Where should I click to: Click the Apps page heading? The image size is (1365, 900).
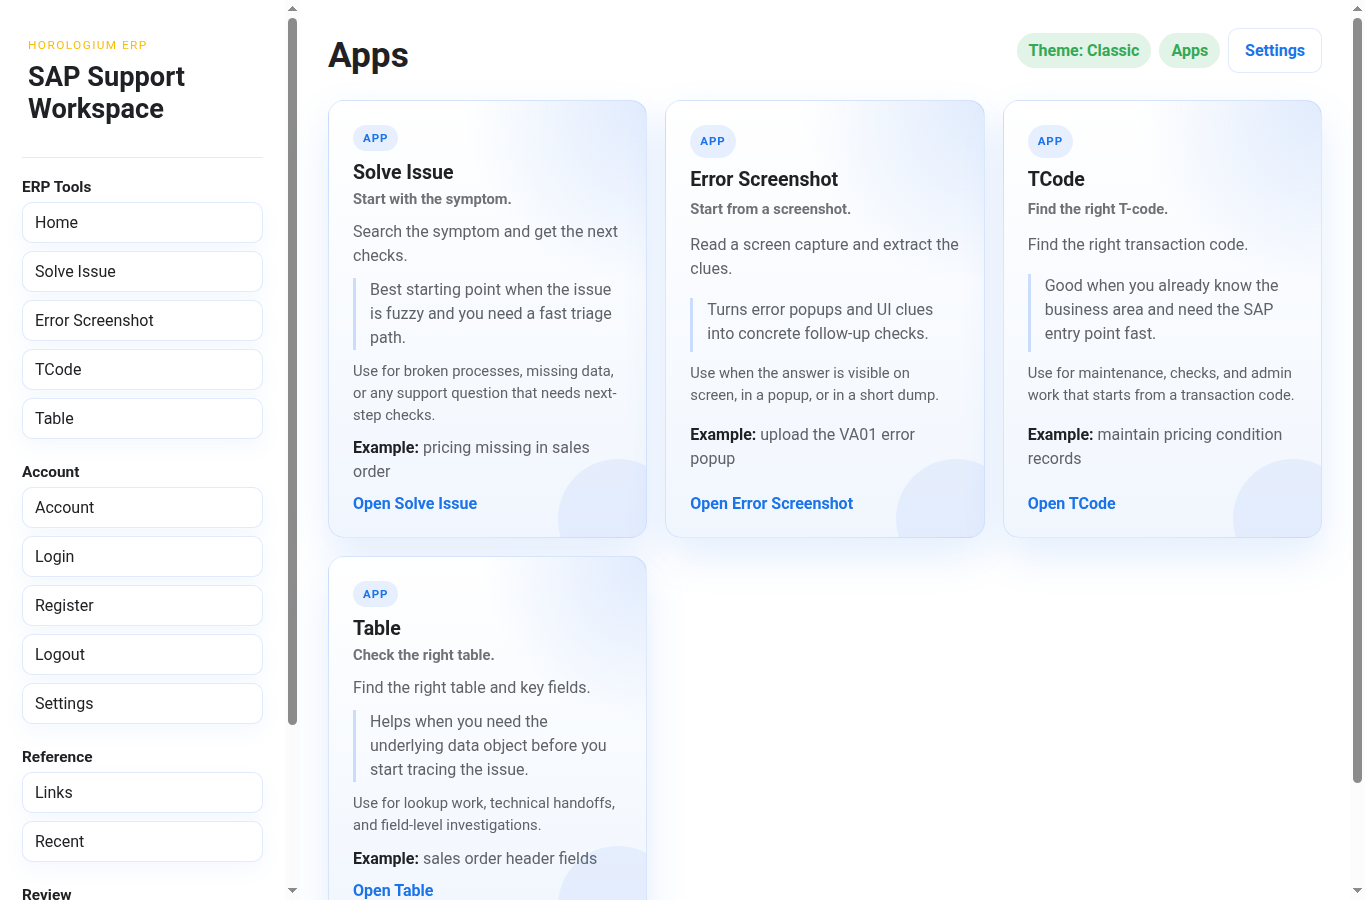click(368, 55)
